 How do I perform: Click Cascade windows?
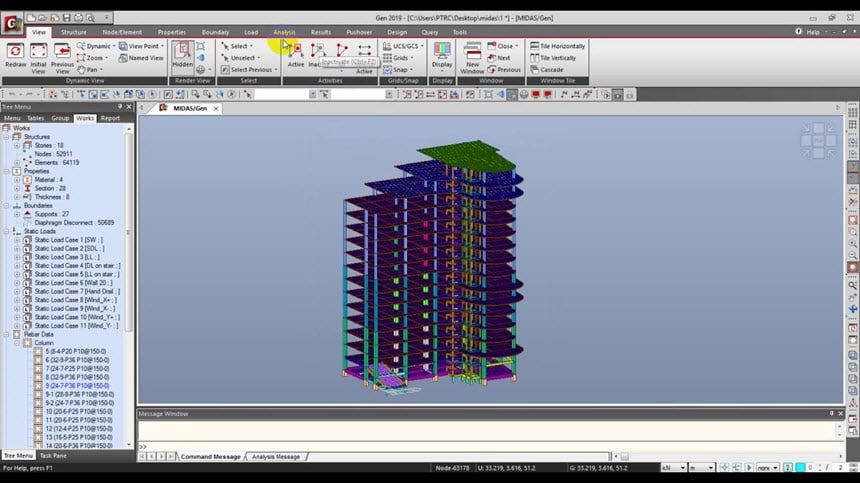coord(547,70)
